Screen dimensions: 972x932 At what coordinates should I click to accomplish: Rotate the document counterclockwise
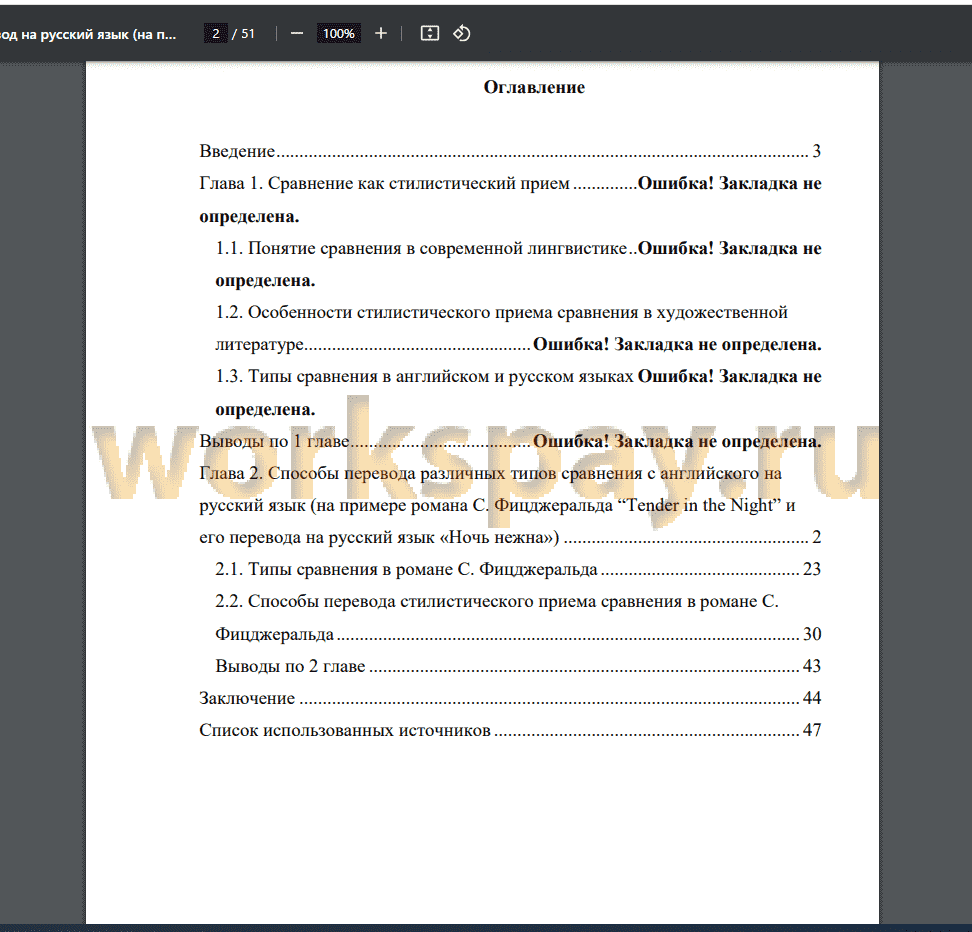click(x=462, y=33)
